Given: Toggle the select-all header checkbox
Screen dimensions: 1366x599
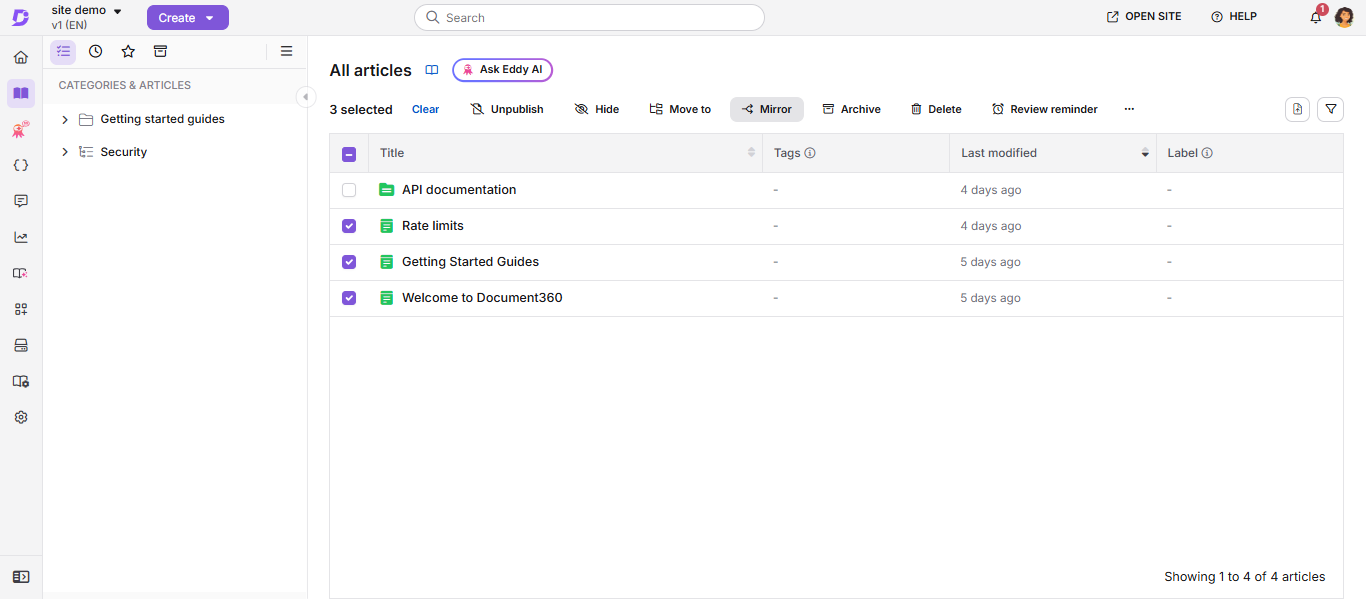Looking at the screenshot, I should [x=349, y=154].
